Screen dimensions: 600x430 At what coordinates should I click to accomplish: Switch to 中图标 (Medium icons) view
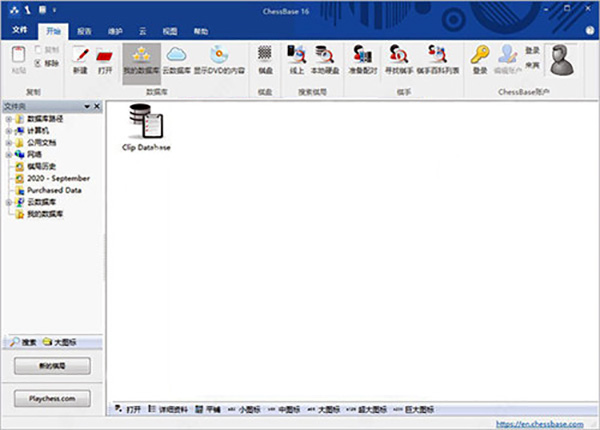click(284, 409)
